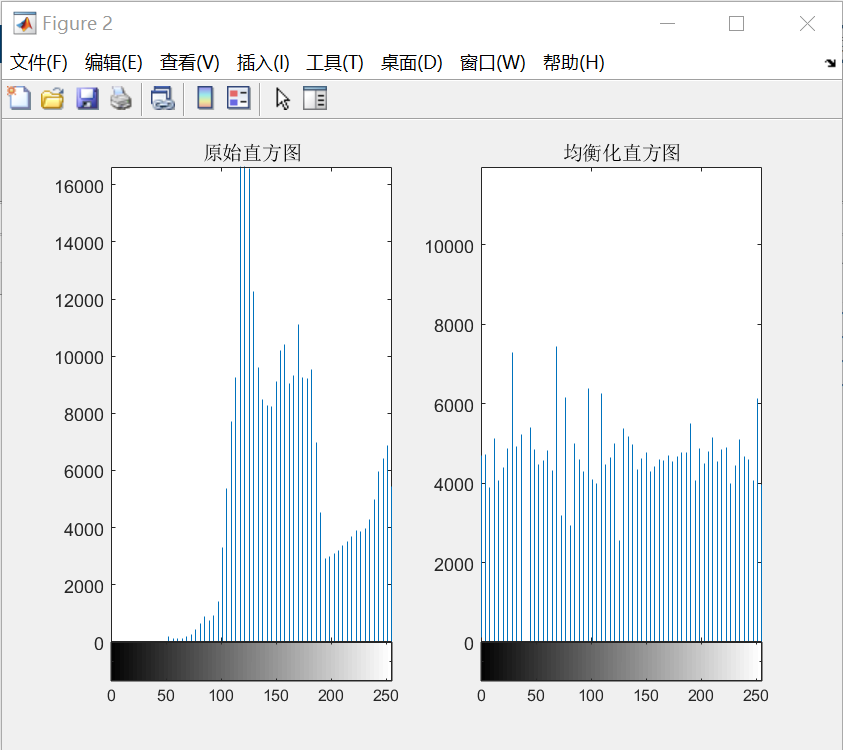843x750 pixels.
Task: Expand the menu bar overflow chevron
Action: [830, 62]
